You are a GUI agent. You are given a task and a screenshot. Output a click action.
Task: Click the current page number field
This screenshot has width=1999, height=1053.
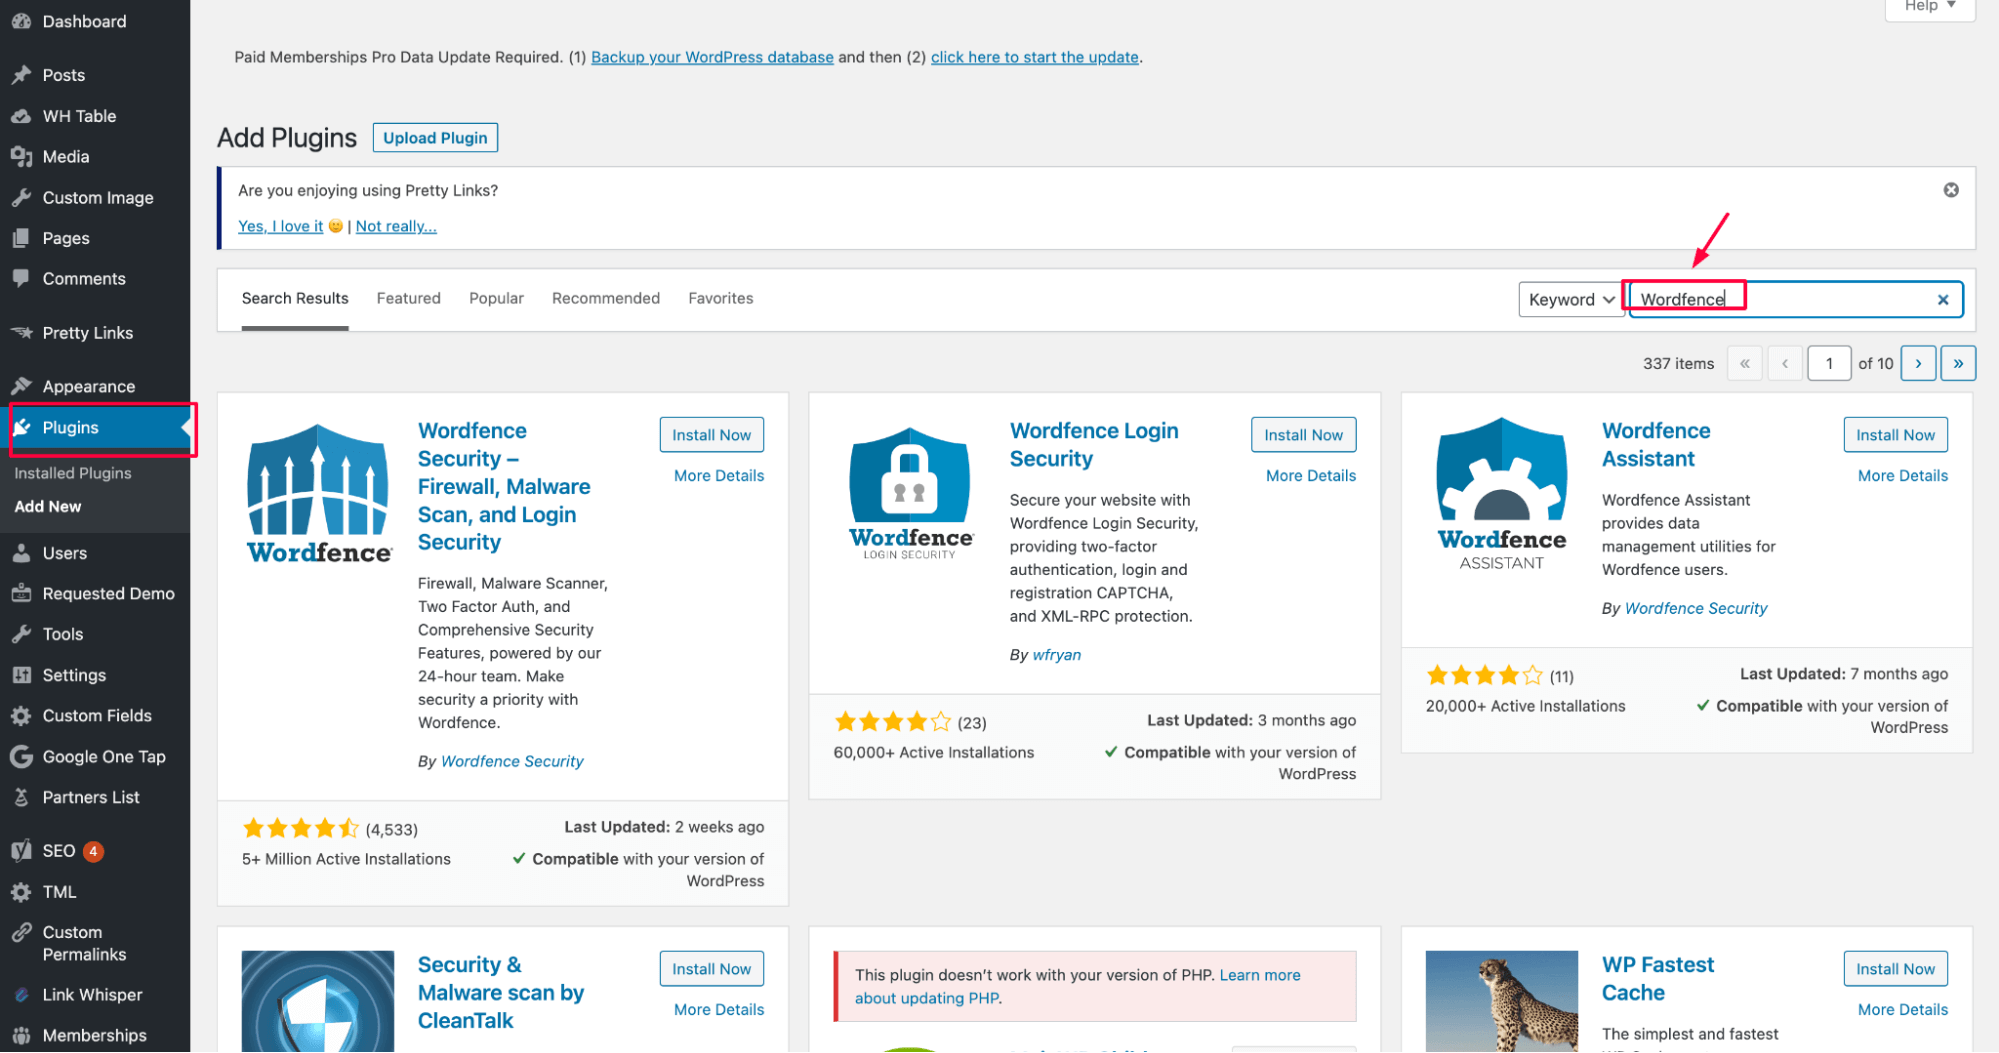(1828, 363)
